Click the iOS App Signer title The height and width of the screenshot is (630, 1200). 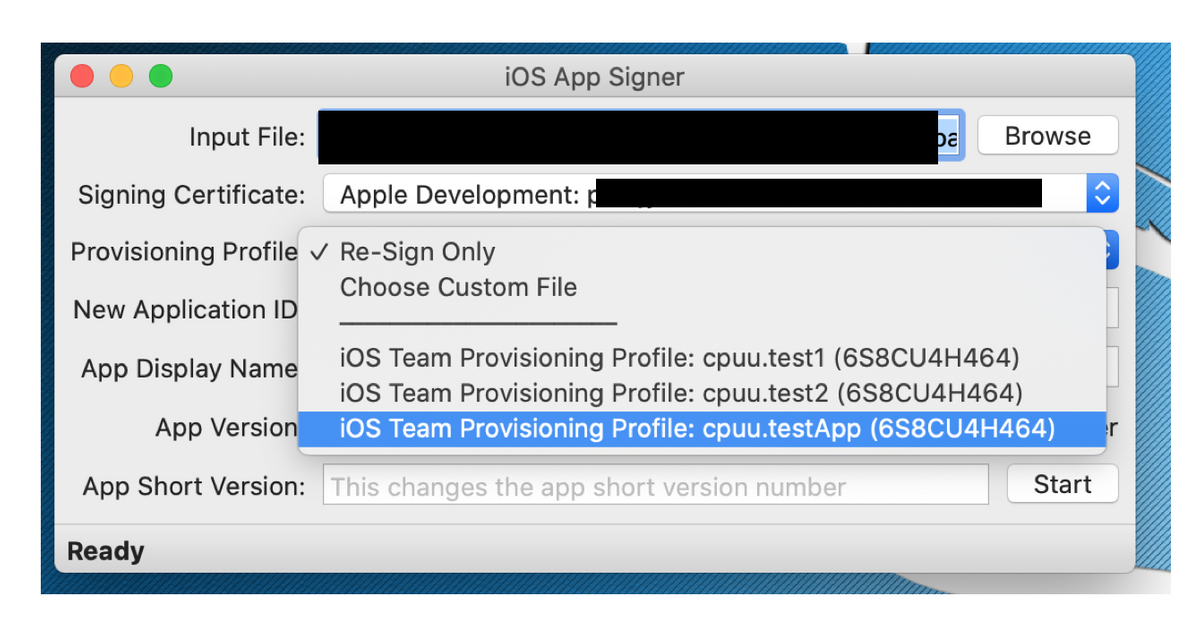coord(595,78)
